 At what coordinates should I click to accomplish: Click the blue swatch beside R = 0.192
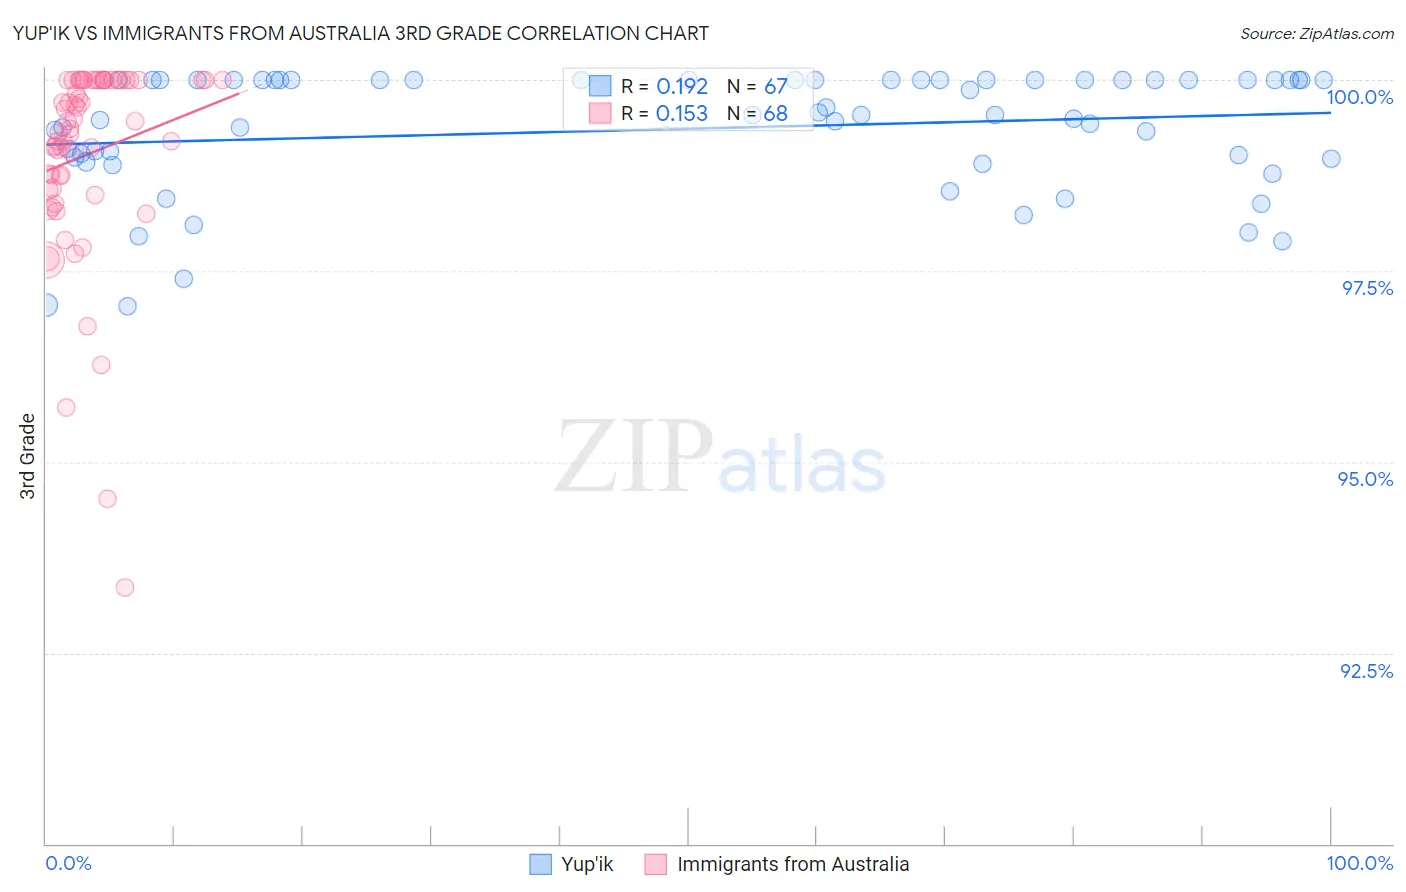tap(600, 86)
